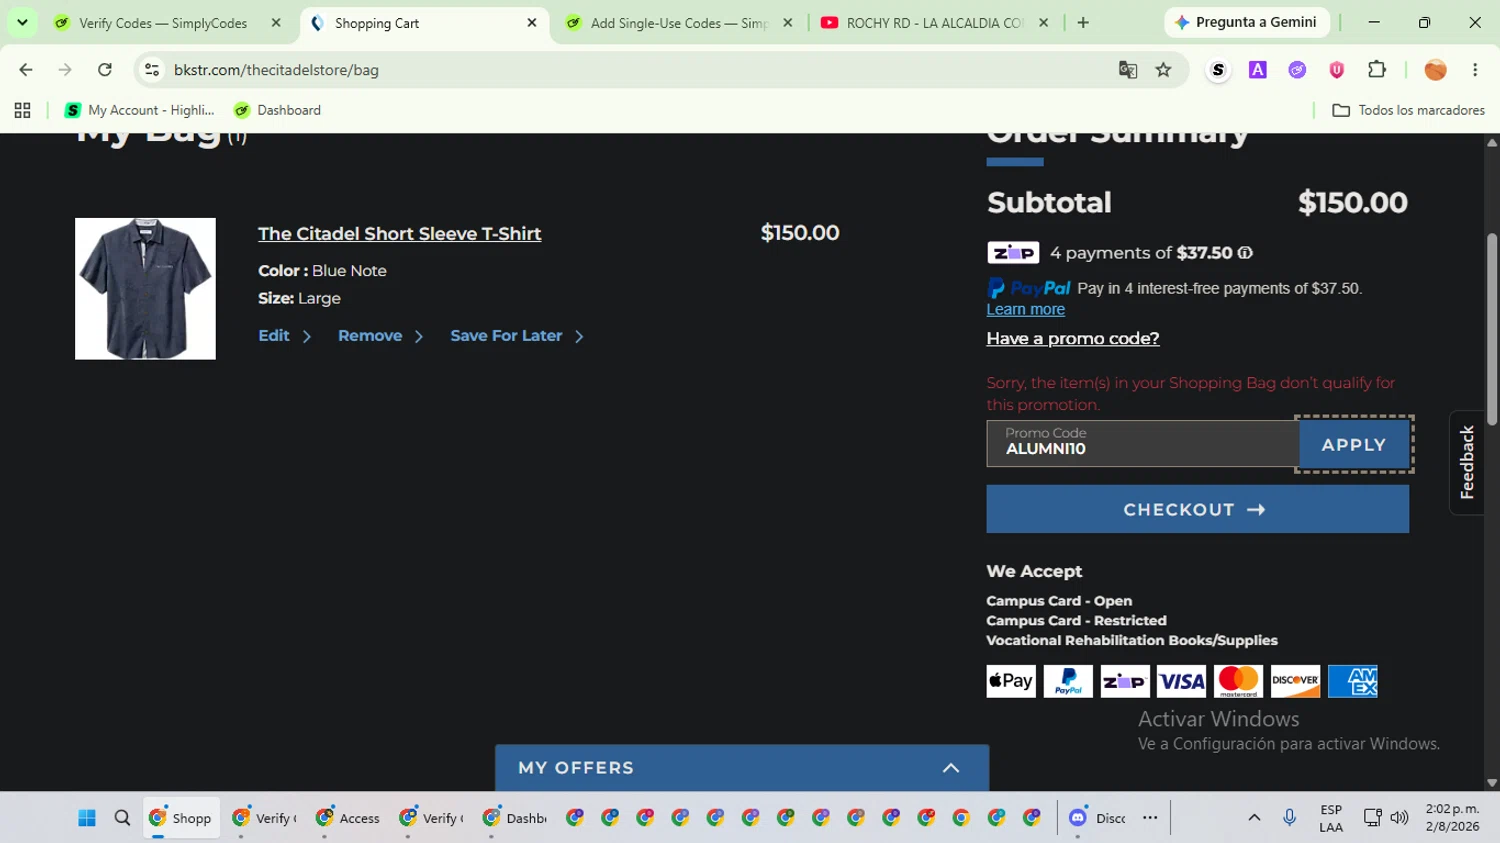Expand the MY OFFERS panel
This screenshot has width=1500, height=843.
pos(742,768)
